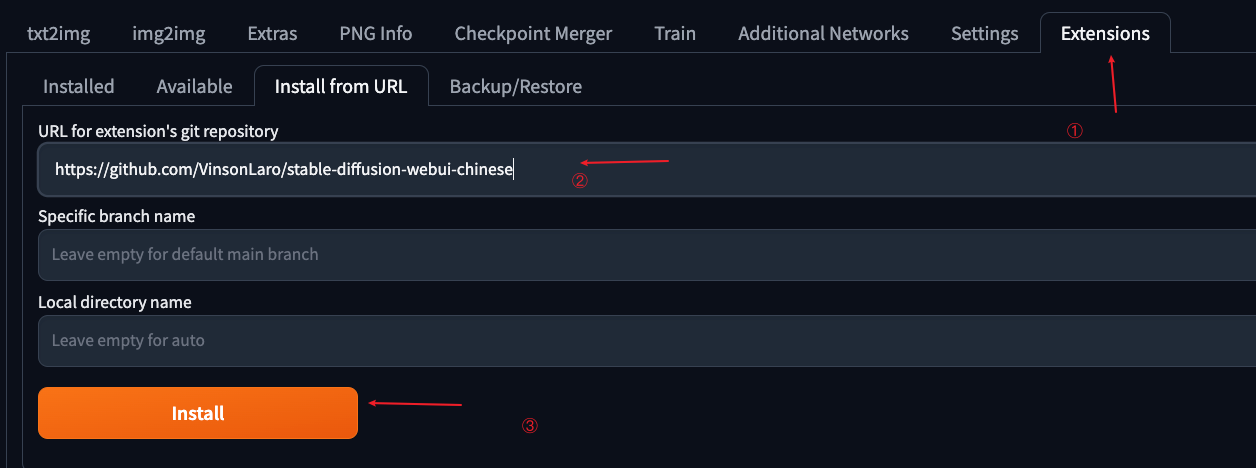The width and height of the screenshot is (1256, 468).
Task: Focus the extension git repository URL field
Action: pos(647,170)
